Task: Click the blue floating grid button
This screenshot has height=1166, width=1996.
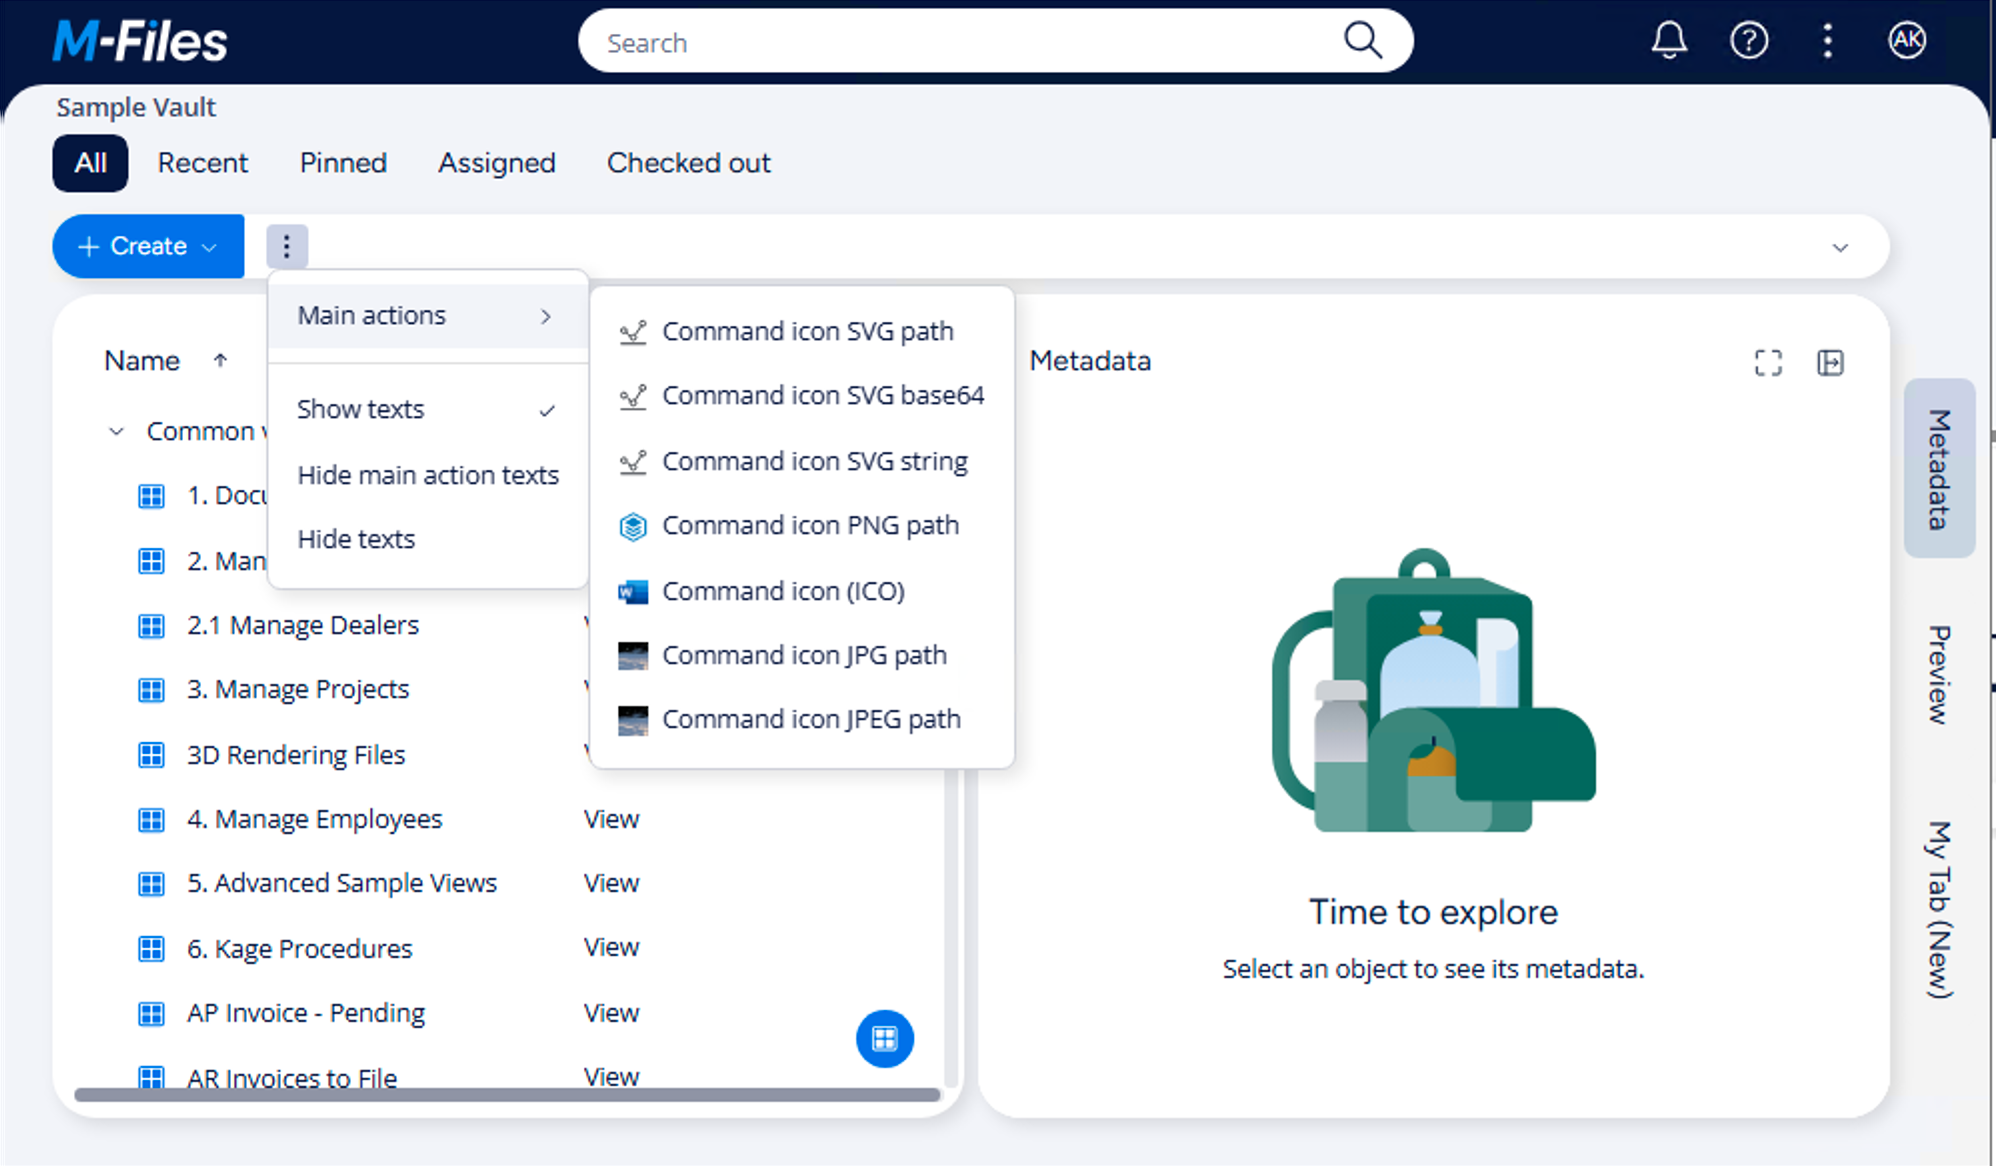Action: click(x=885, y=1039)
